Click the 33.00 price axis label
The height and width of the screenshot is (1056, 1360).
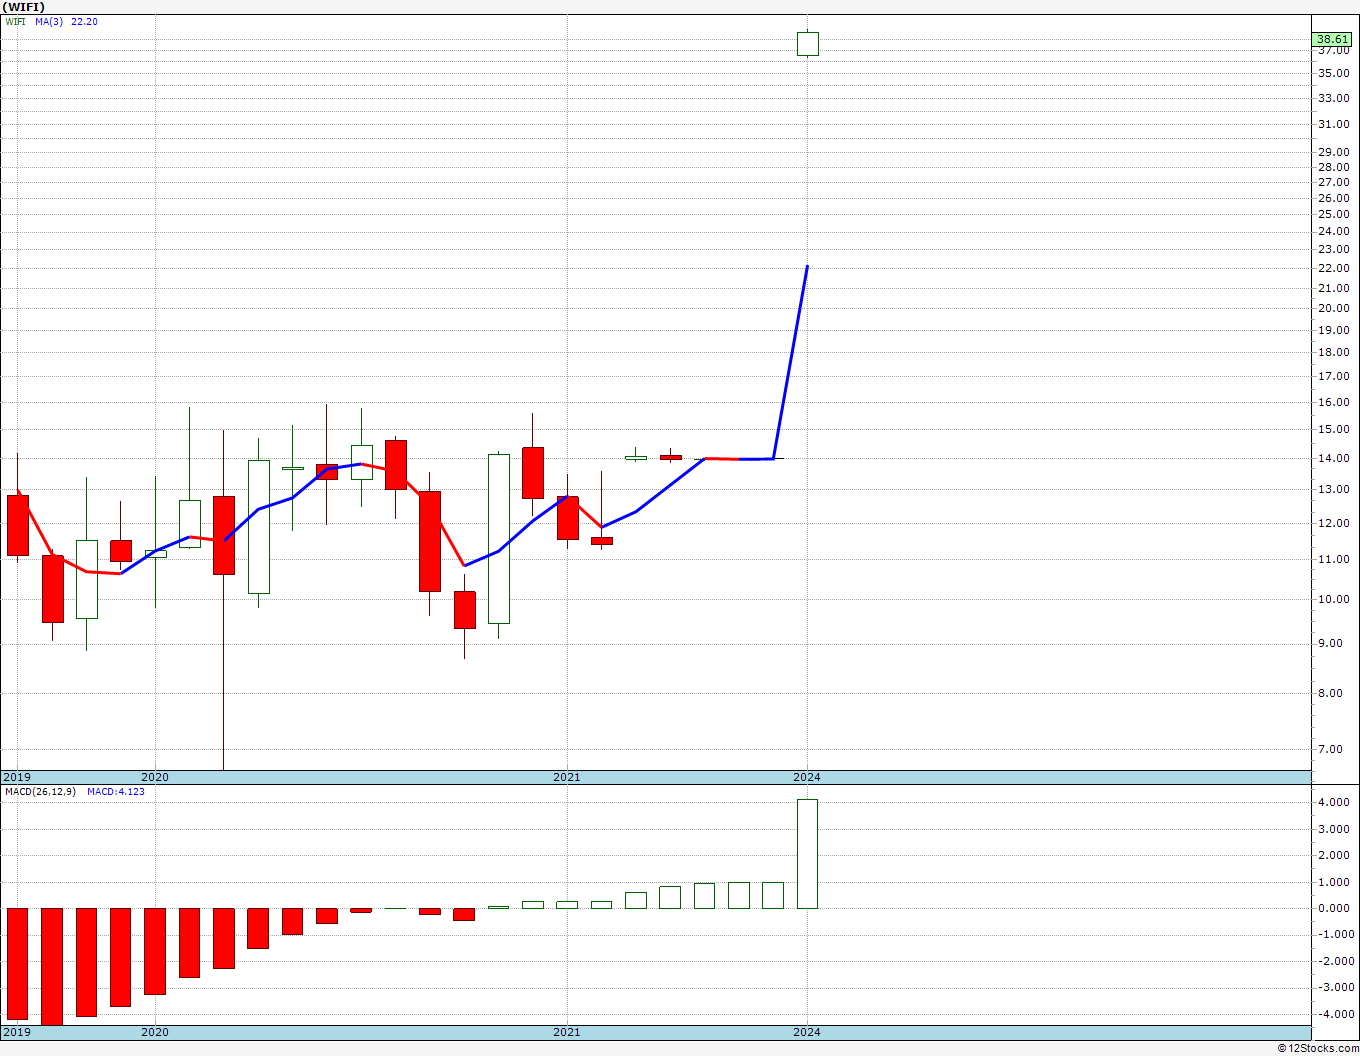[1334, 98]
